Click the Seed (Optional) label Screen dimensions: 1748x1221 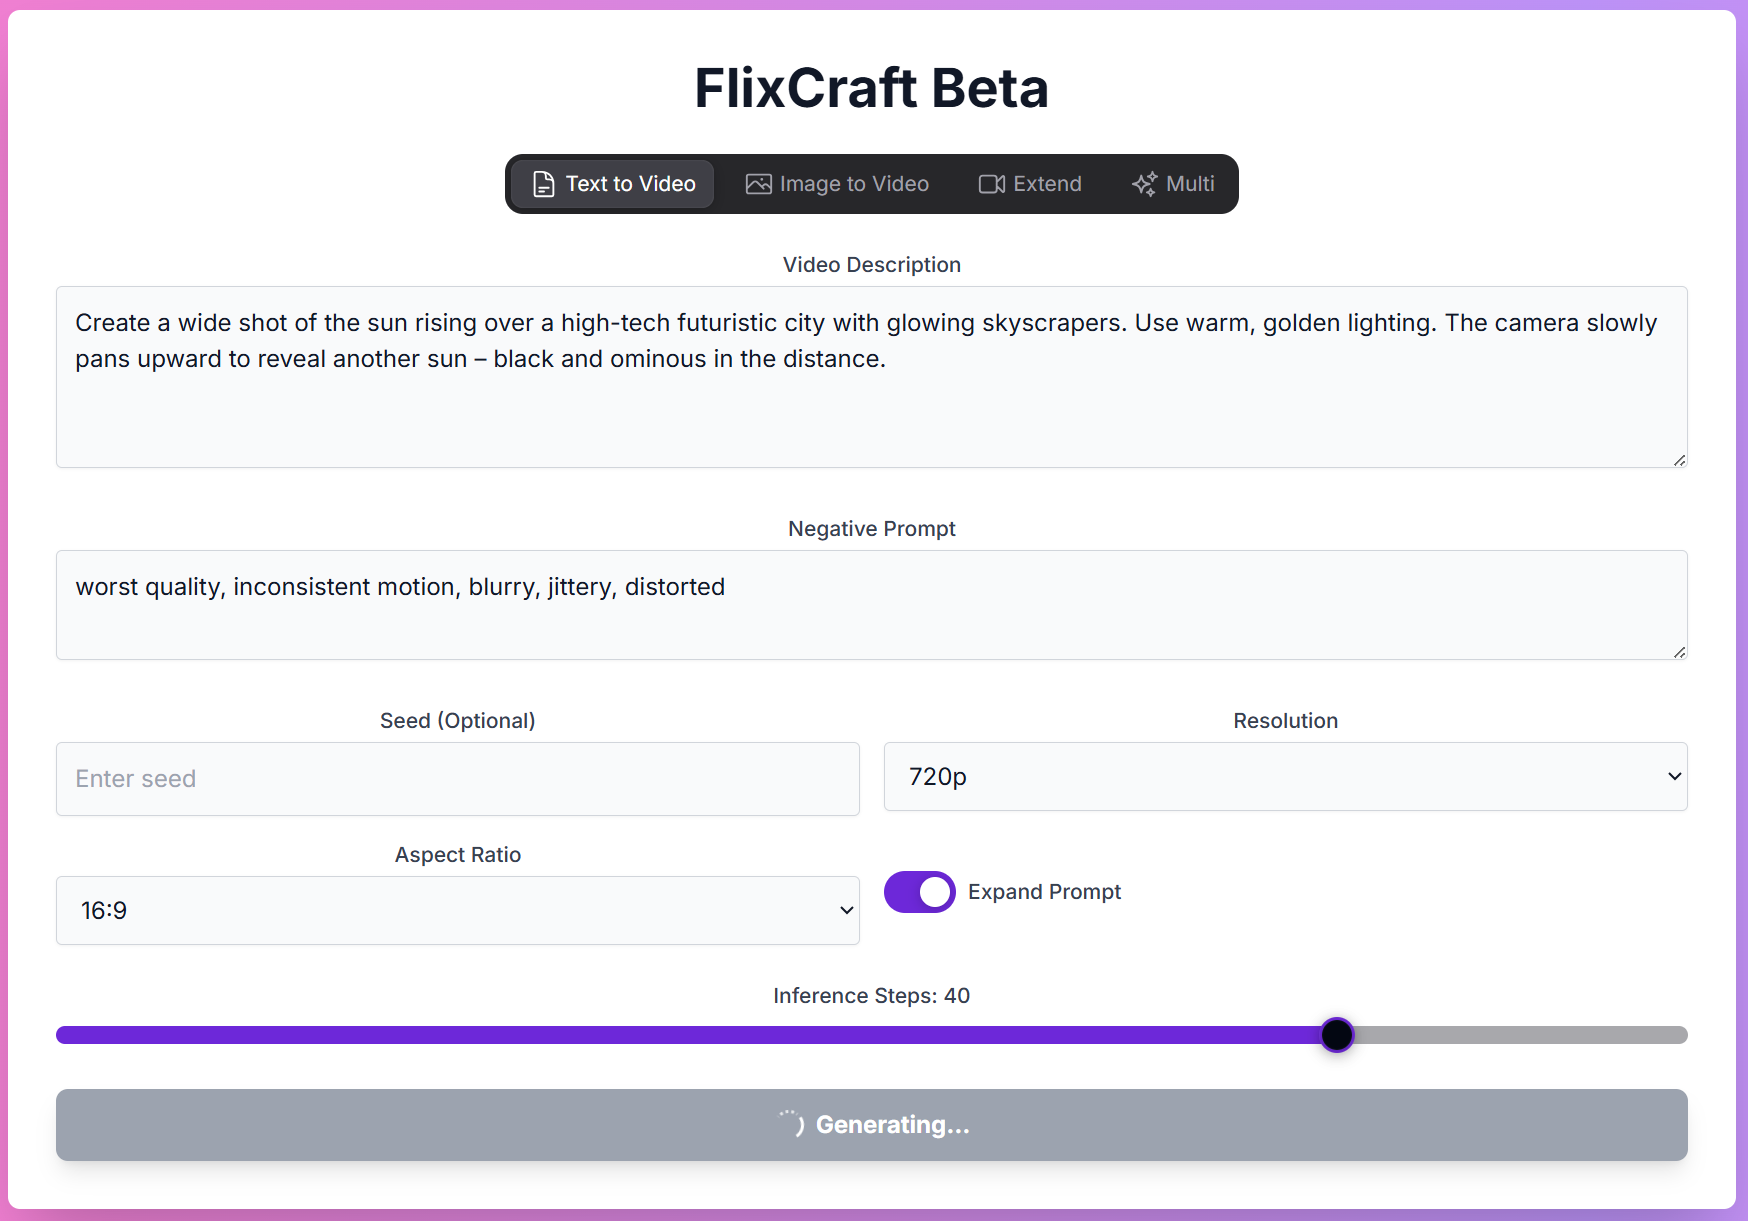point(458,721)
